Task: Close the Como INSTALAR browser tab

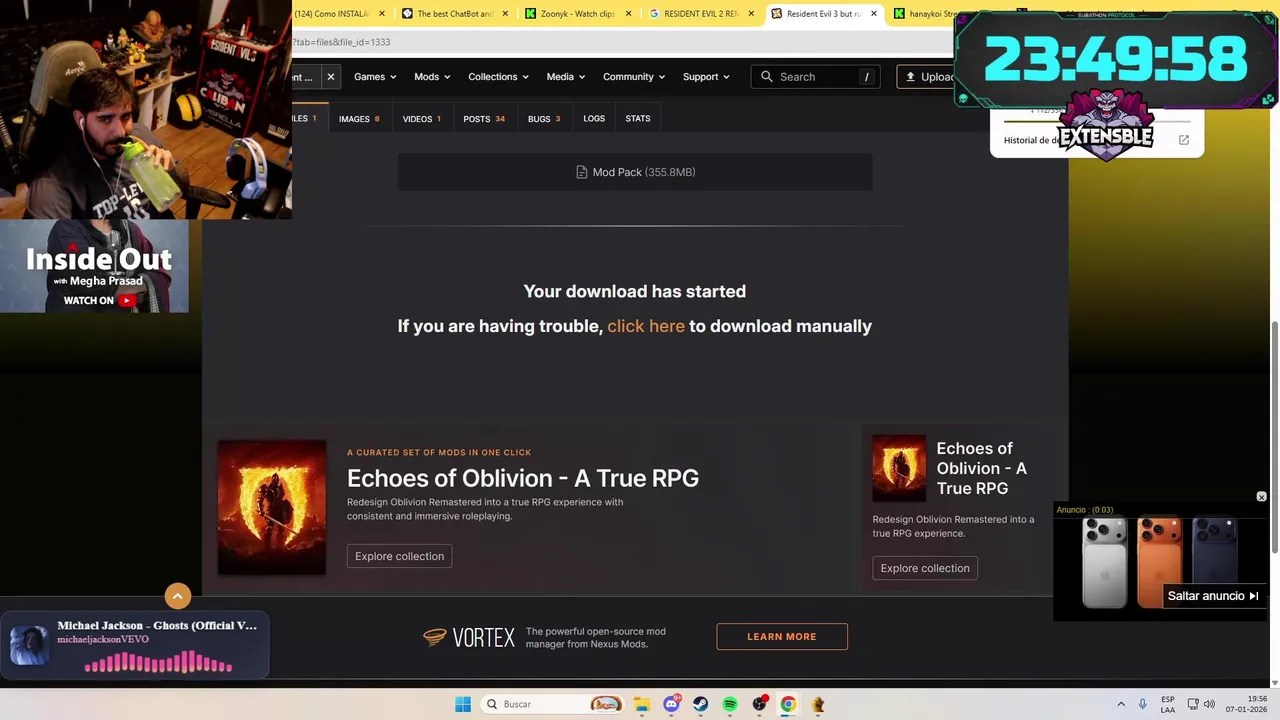Action: pos(381,14)
